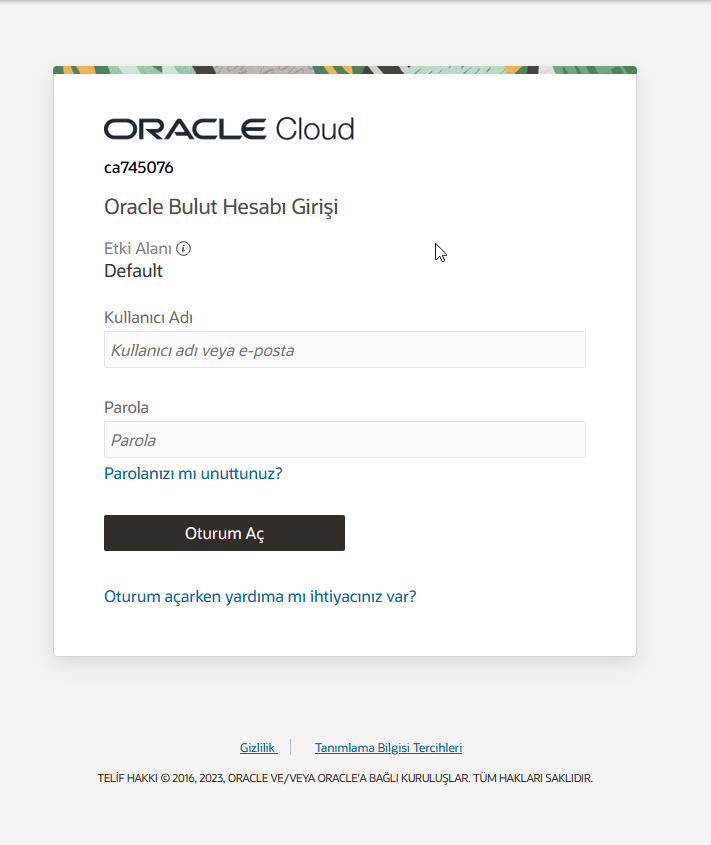Click the TELİF HAKKI copyright notice text
This screenshot has height=845, width=711.
pos(345,777)
